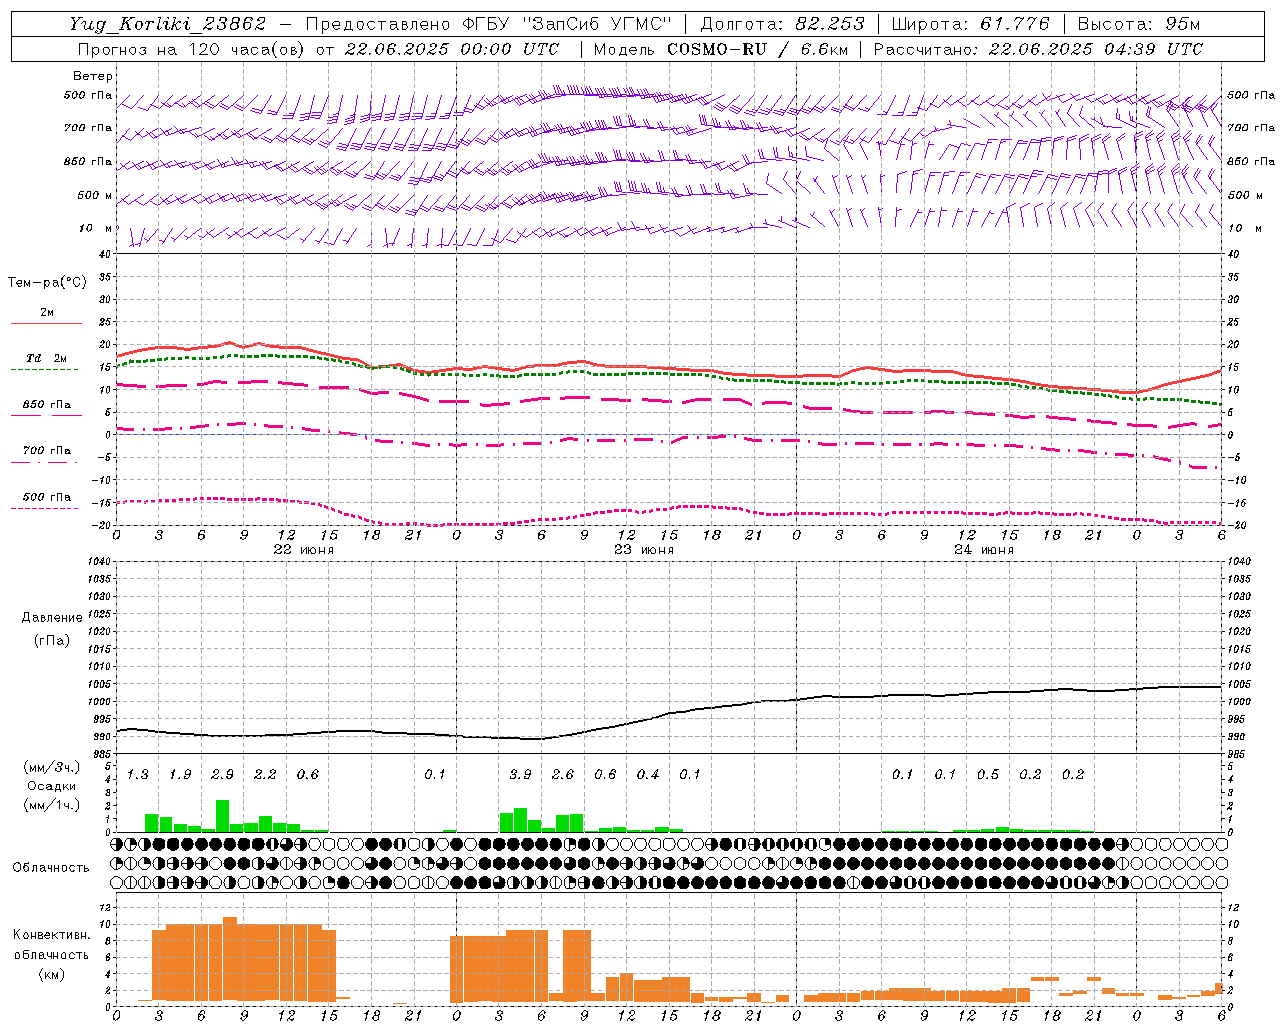Viewport: 1280px width, 1024px height.
Task: Select the 1.3 precipitation total
Action: 137,774
